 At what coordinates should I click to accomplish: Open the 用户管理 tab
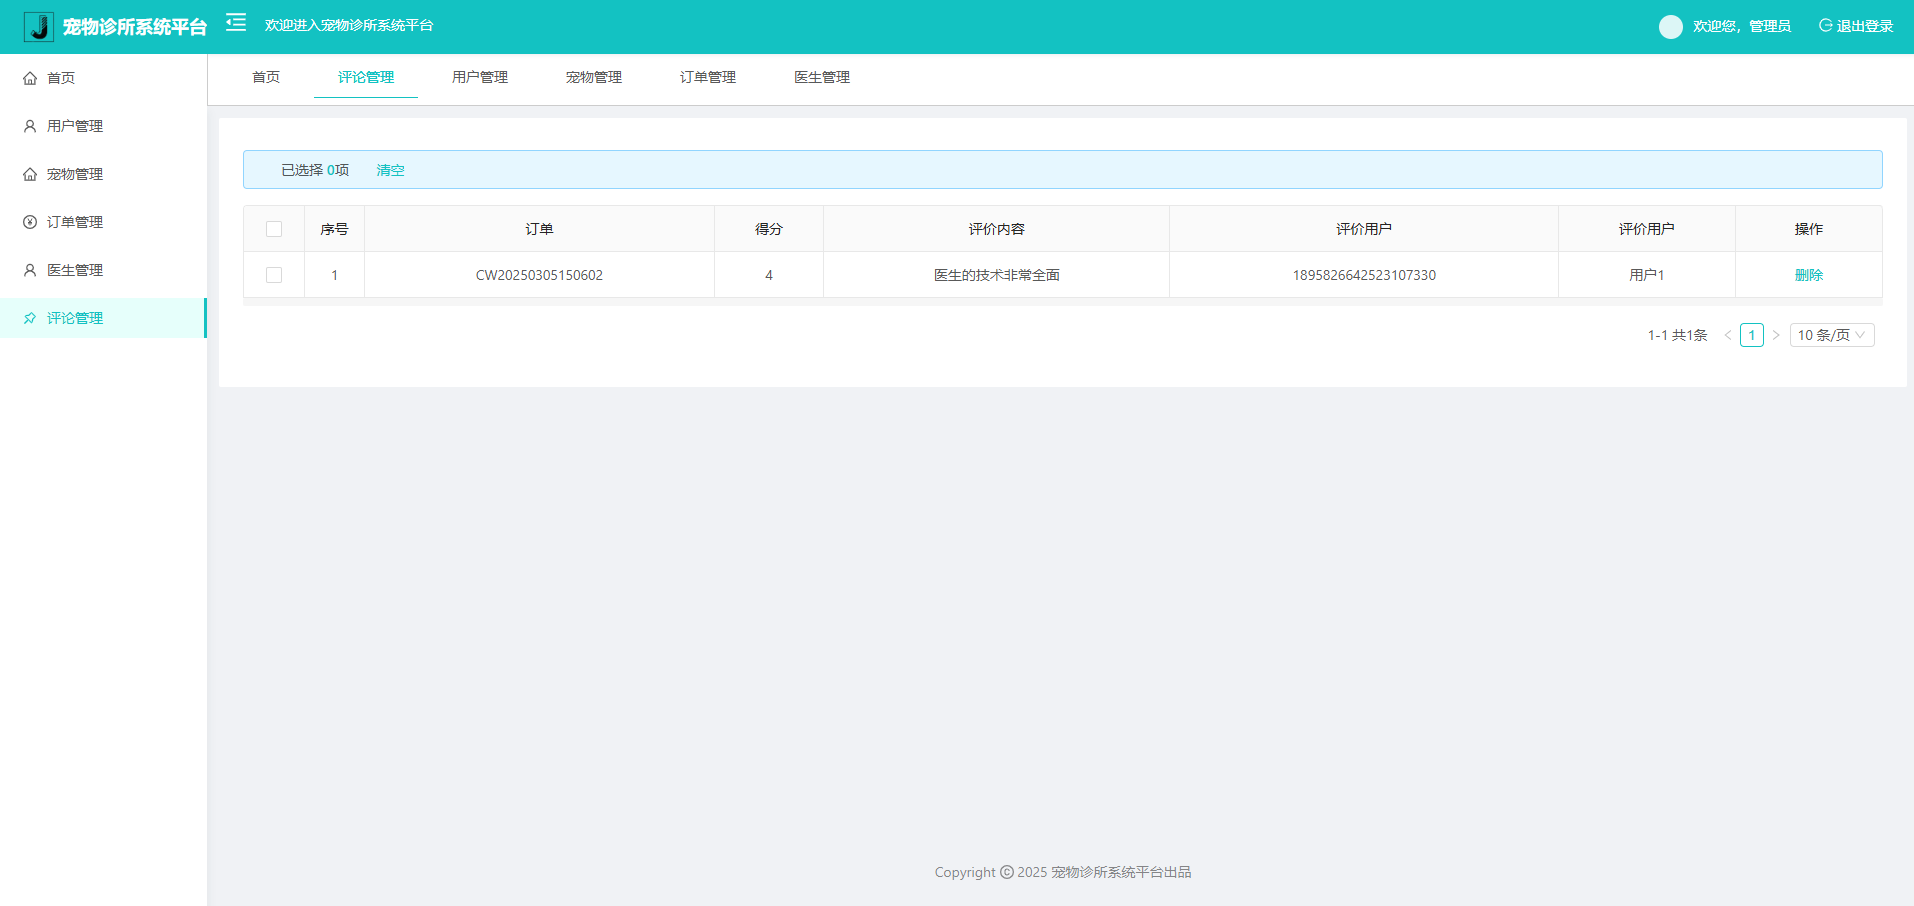480,77
